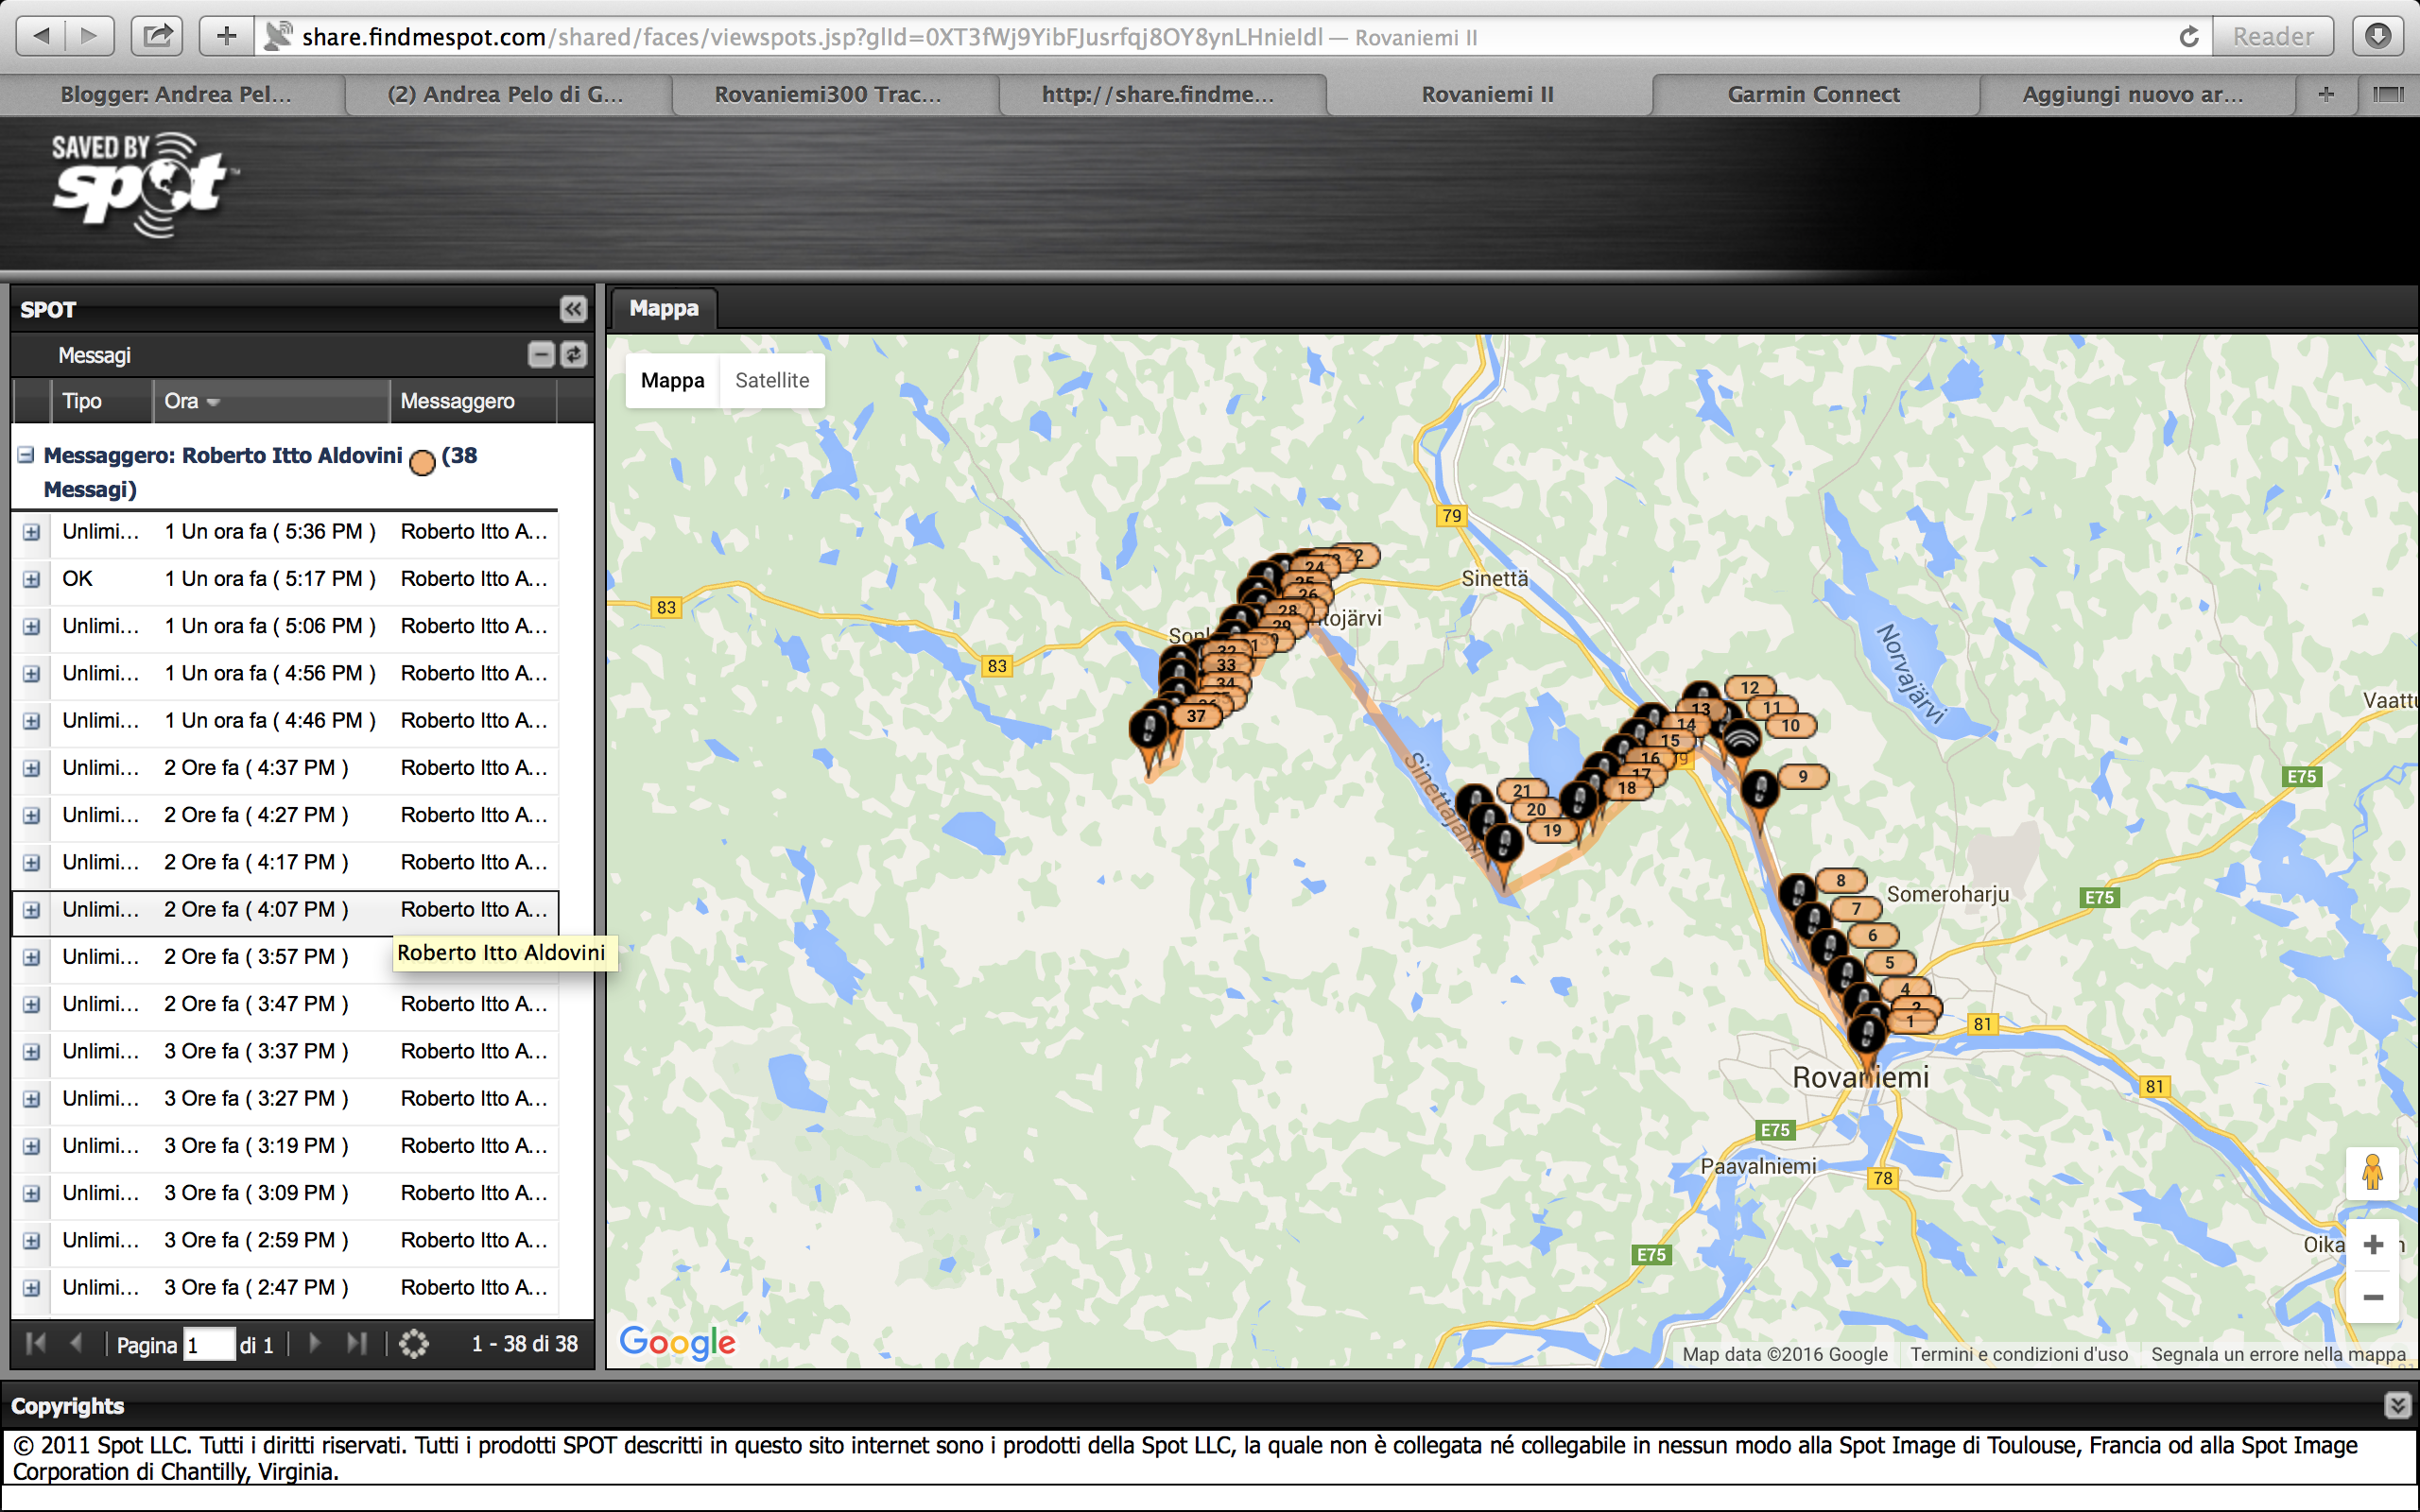Open the Ora column sort dropdown arrow
This screenshot has width=2420, height=1512.
coord(213,402)
